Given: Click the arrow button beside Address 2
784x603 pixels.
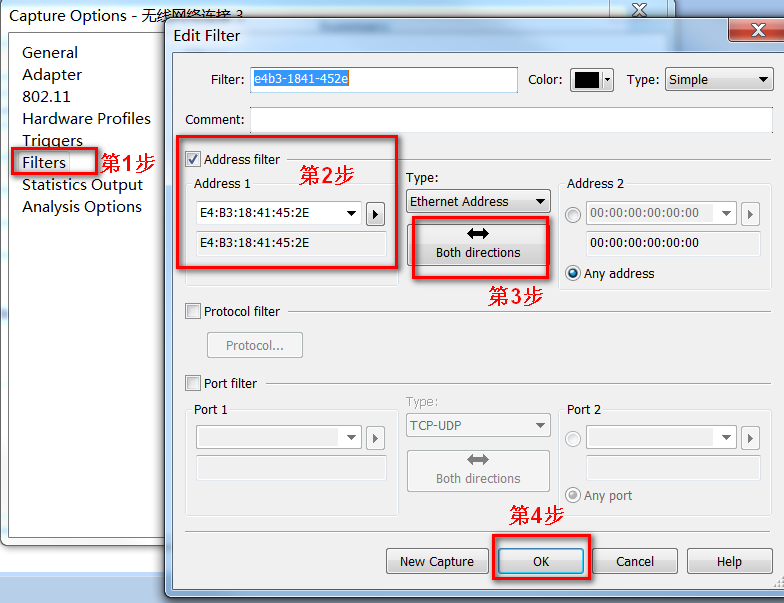Looking at the screenshot, I should point(749,213).
